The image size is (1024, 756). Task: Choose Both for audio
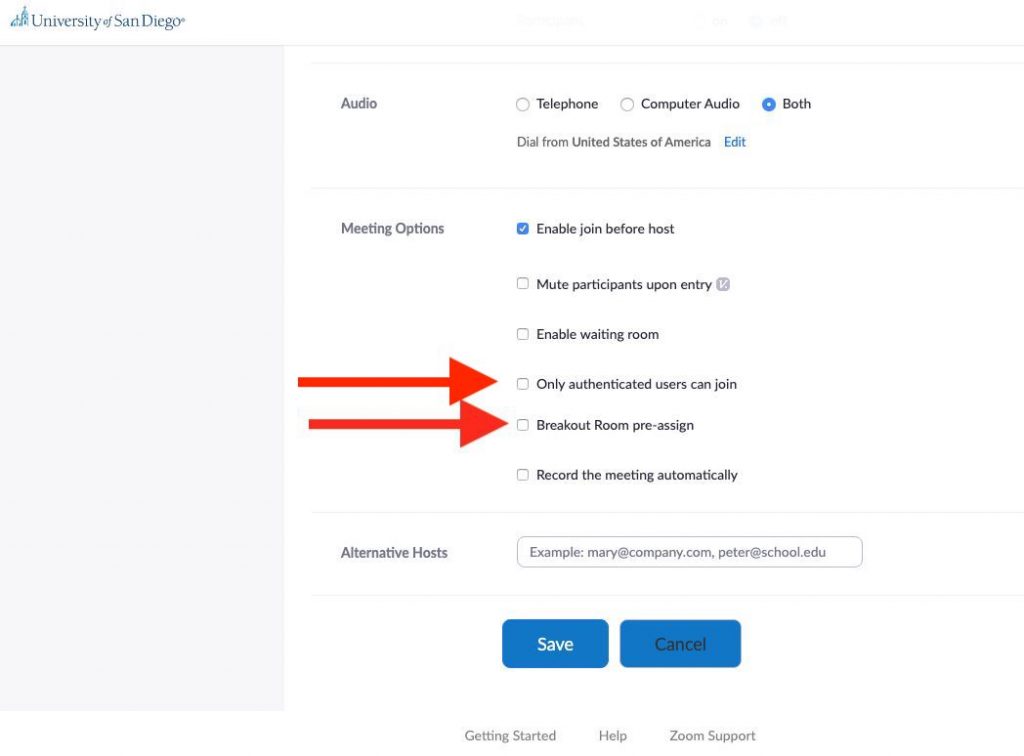coord(769,104)
